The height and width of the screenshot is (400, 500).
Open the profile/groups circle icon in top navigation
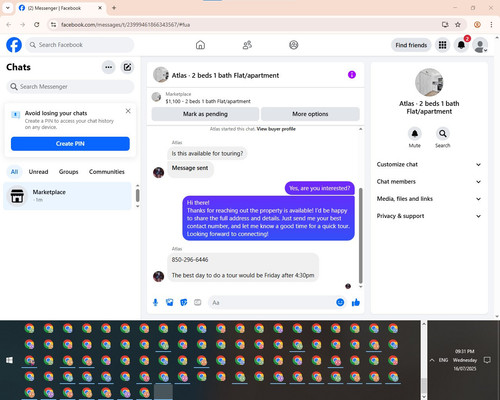[294, 45]
